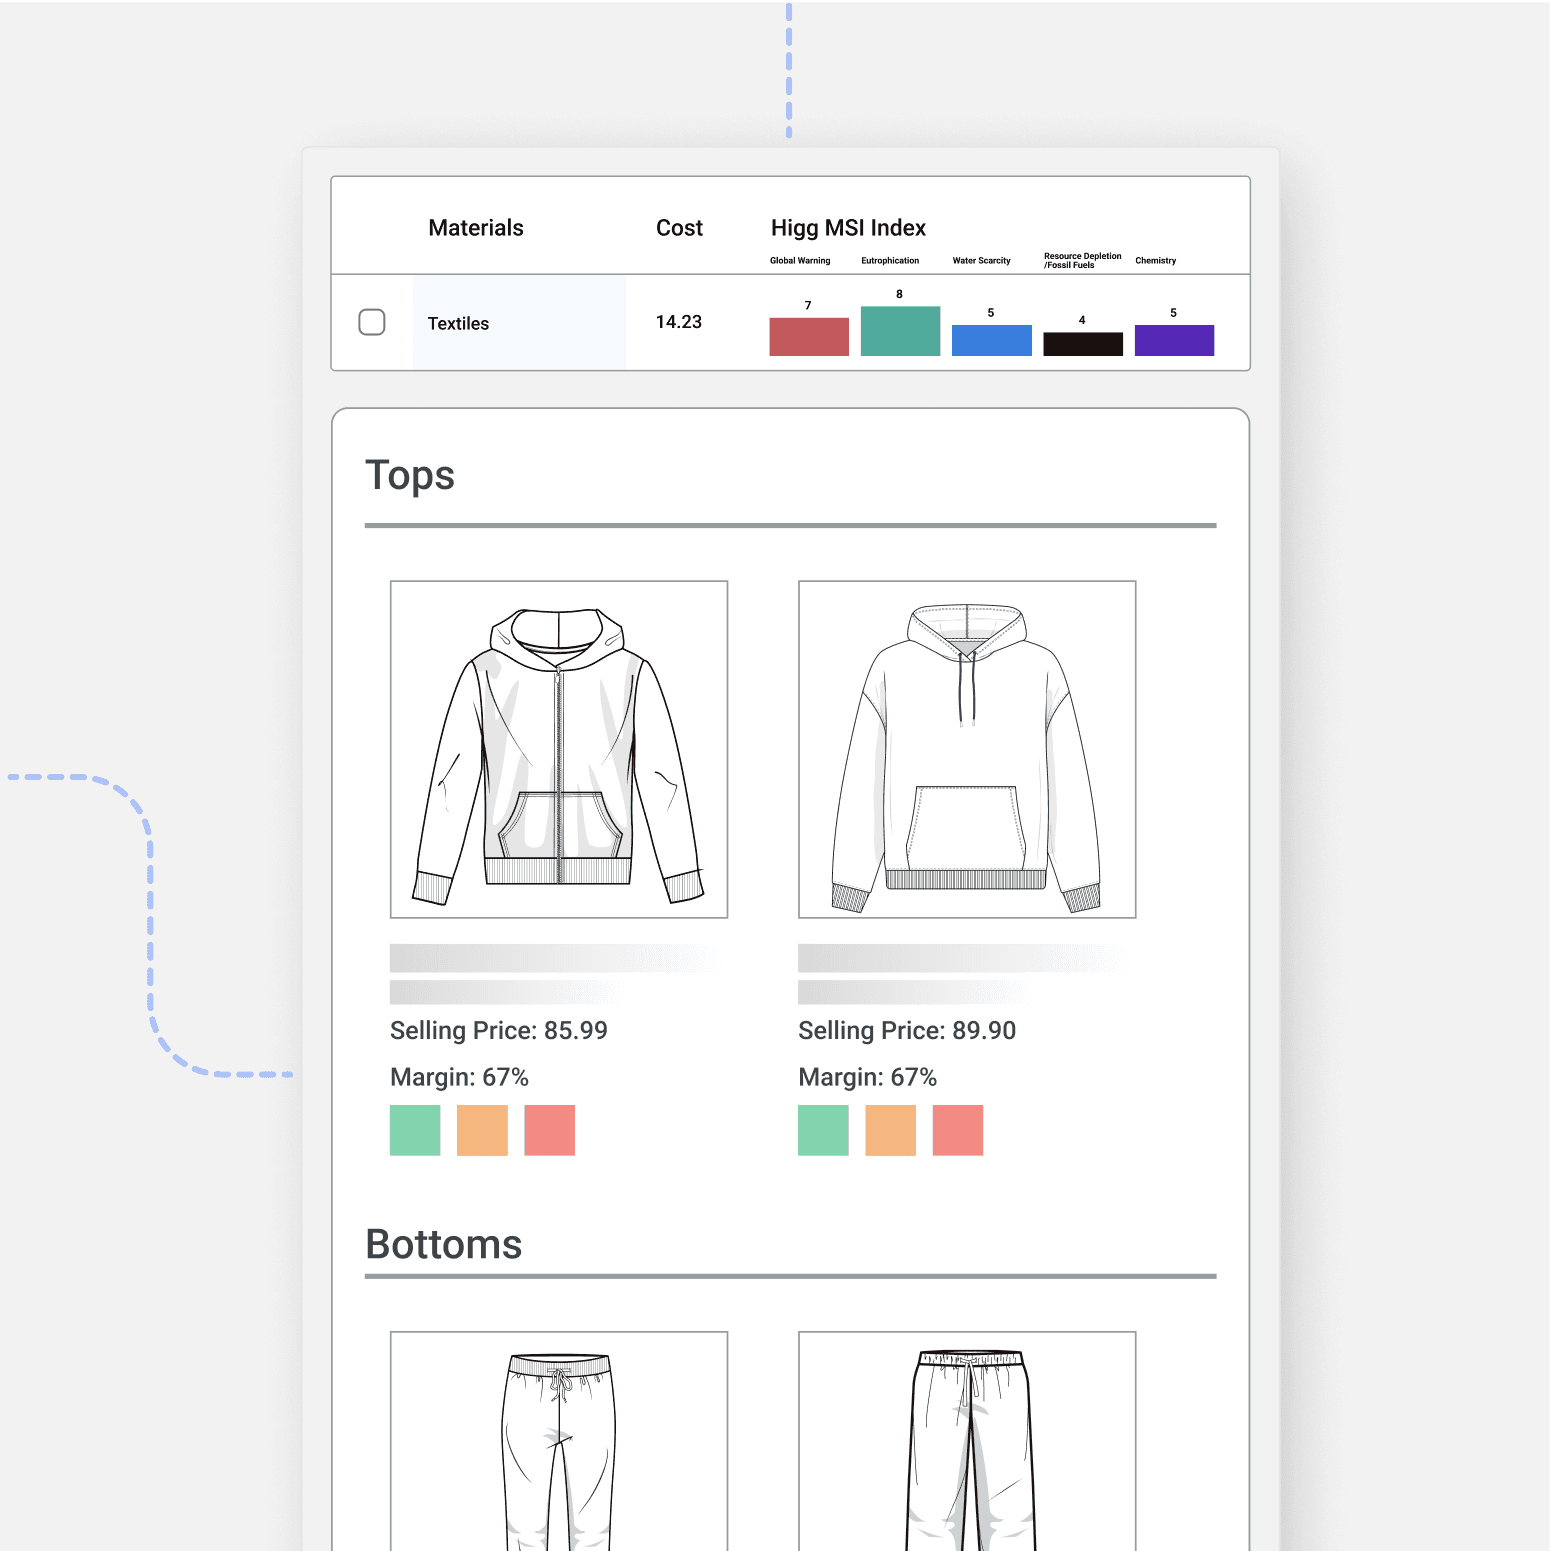
Task: Click the Bottoms section heading
Action: (444, 1245)
